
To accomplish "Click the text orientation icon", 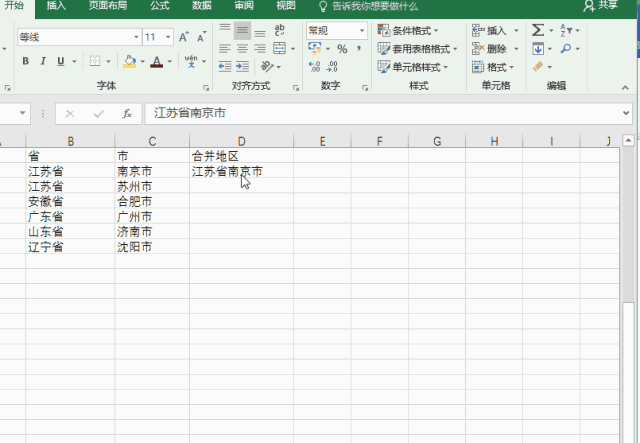I will pos(267,66).
